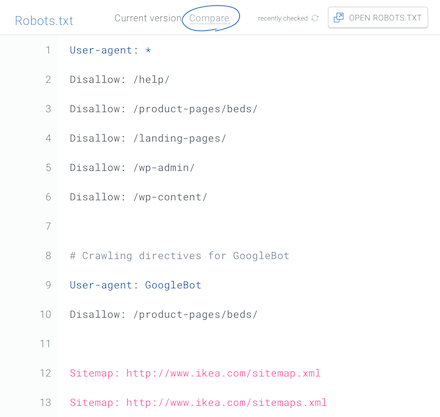Click the 'recently checked' status text

(x=283, y=18)
